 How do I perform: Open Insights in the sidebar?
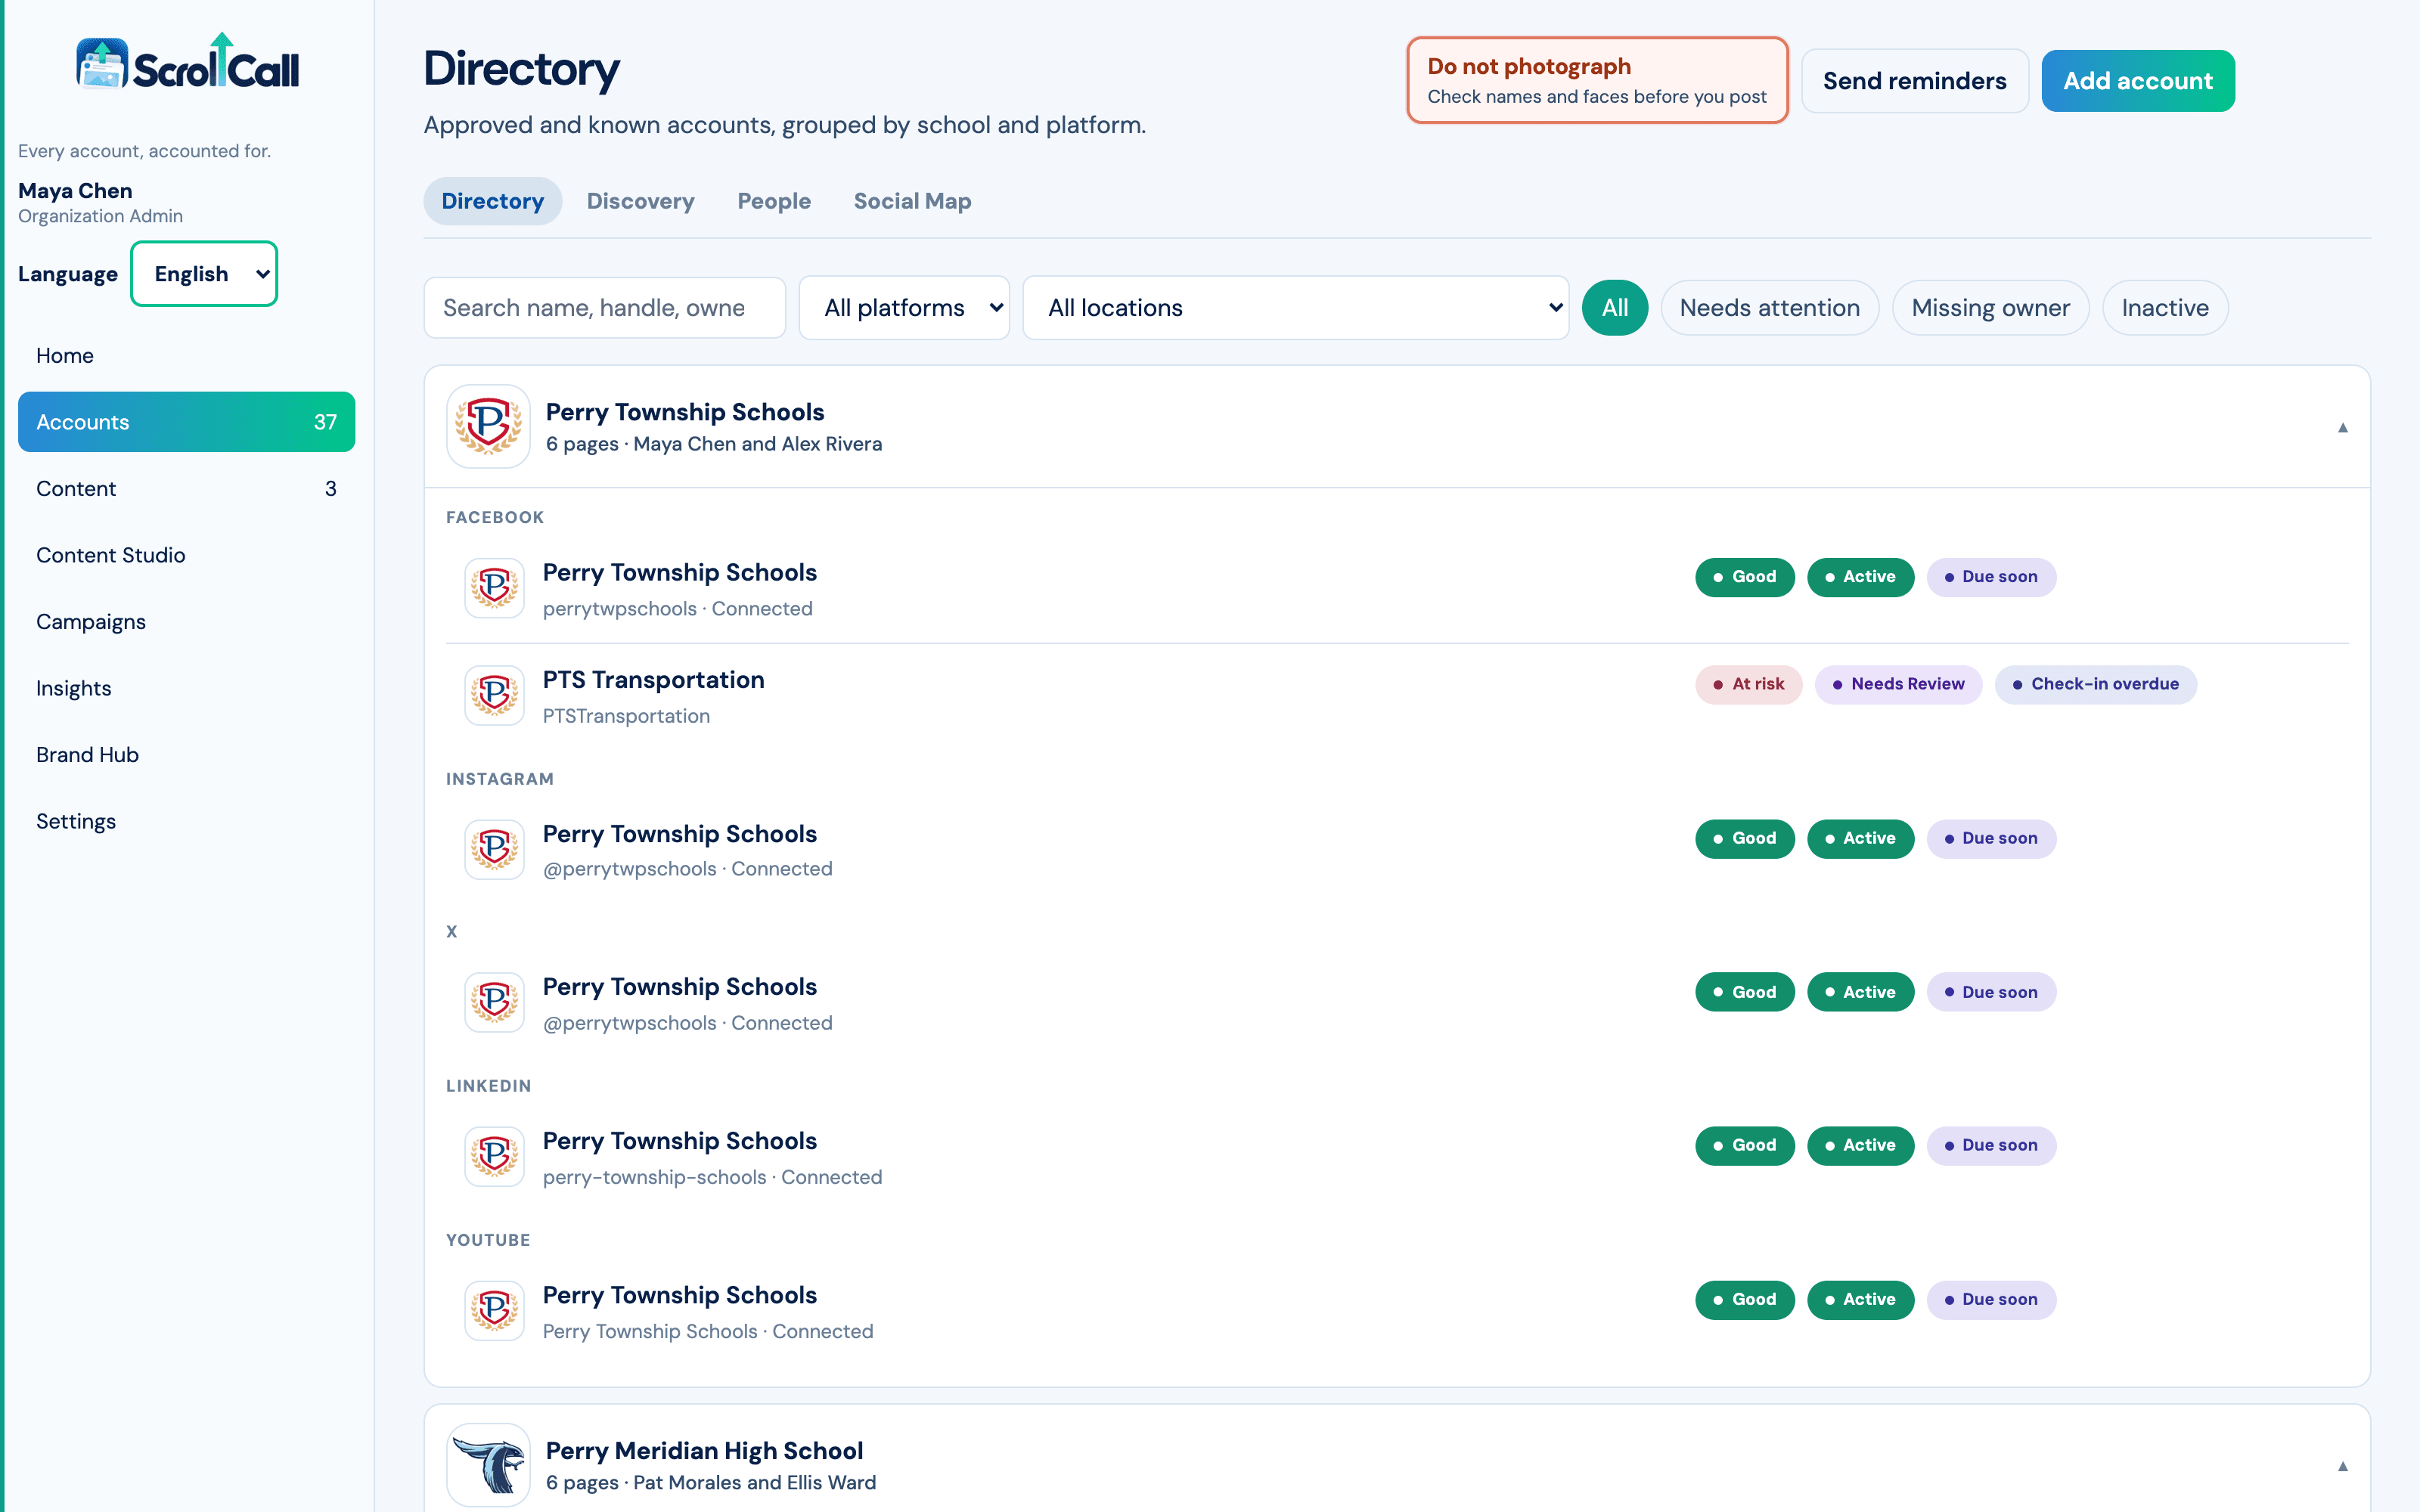tap(186, 688)
